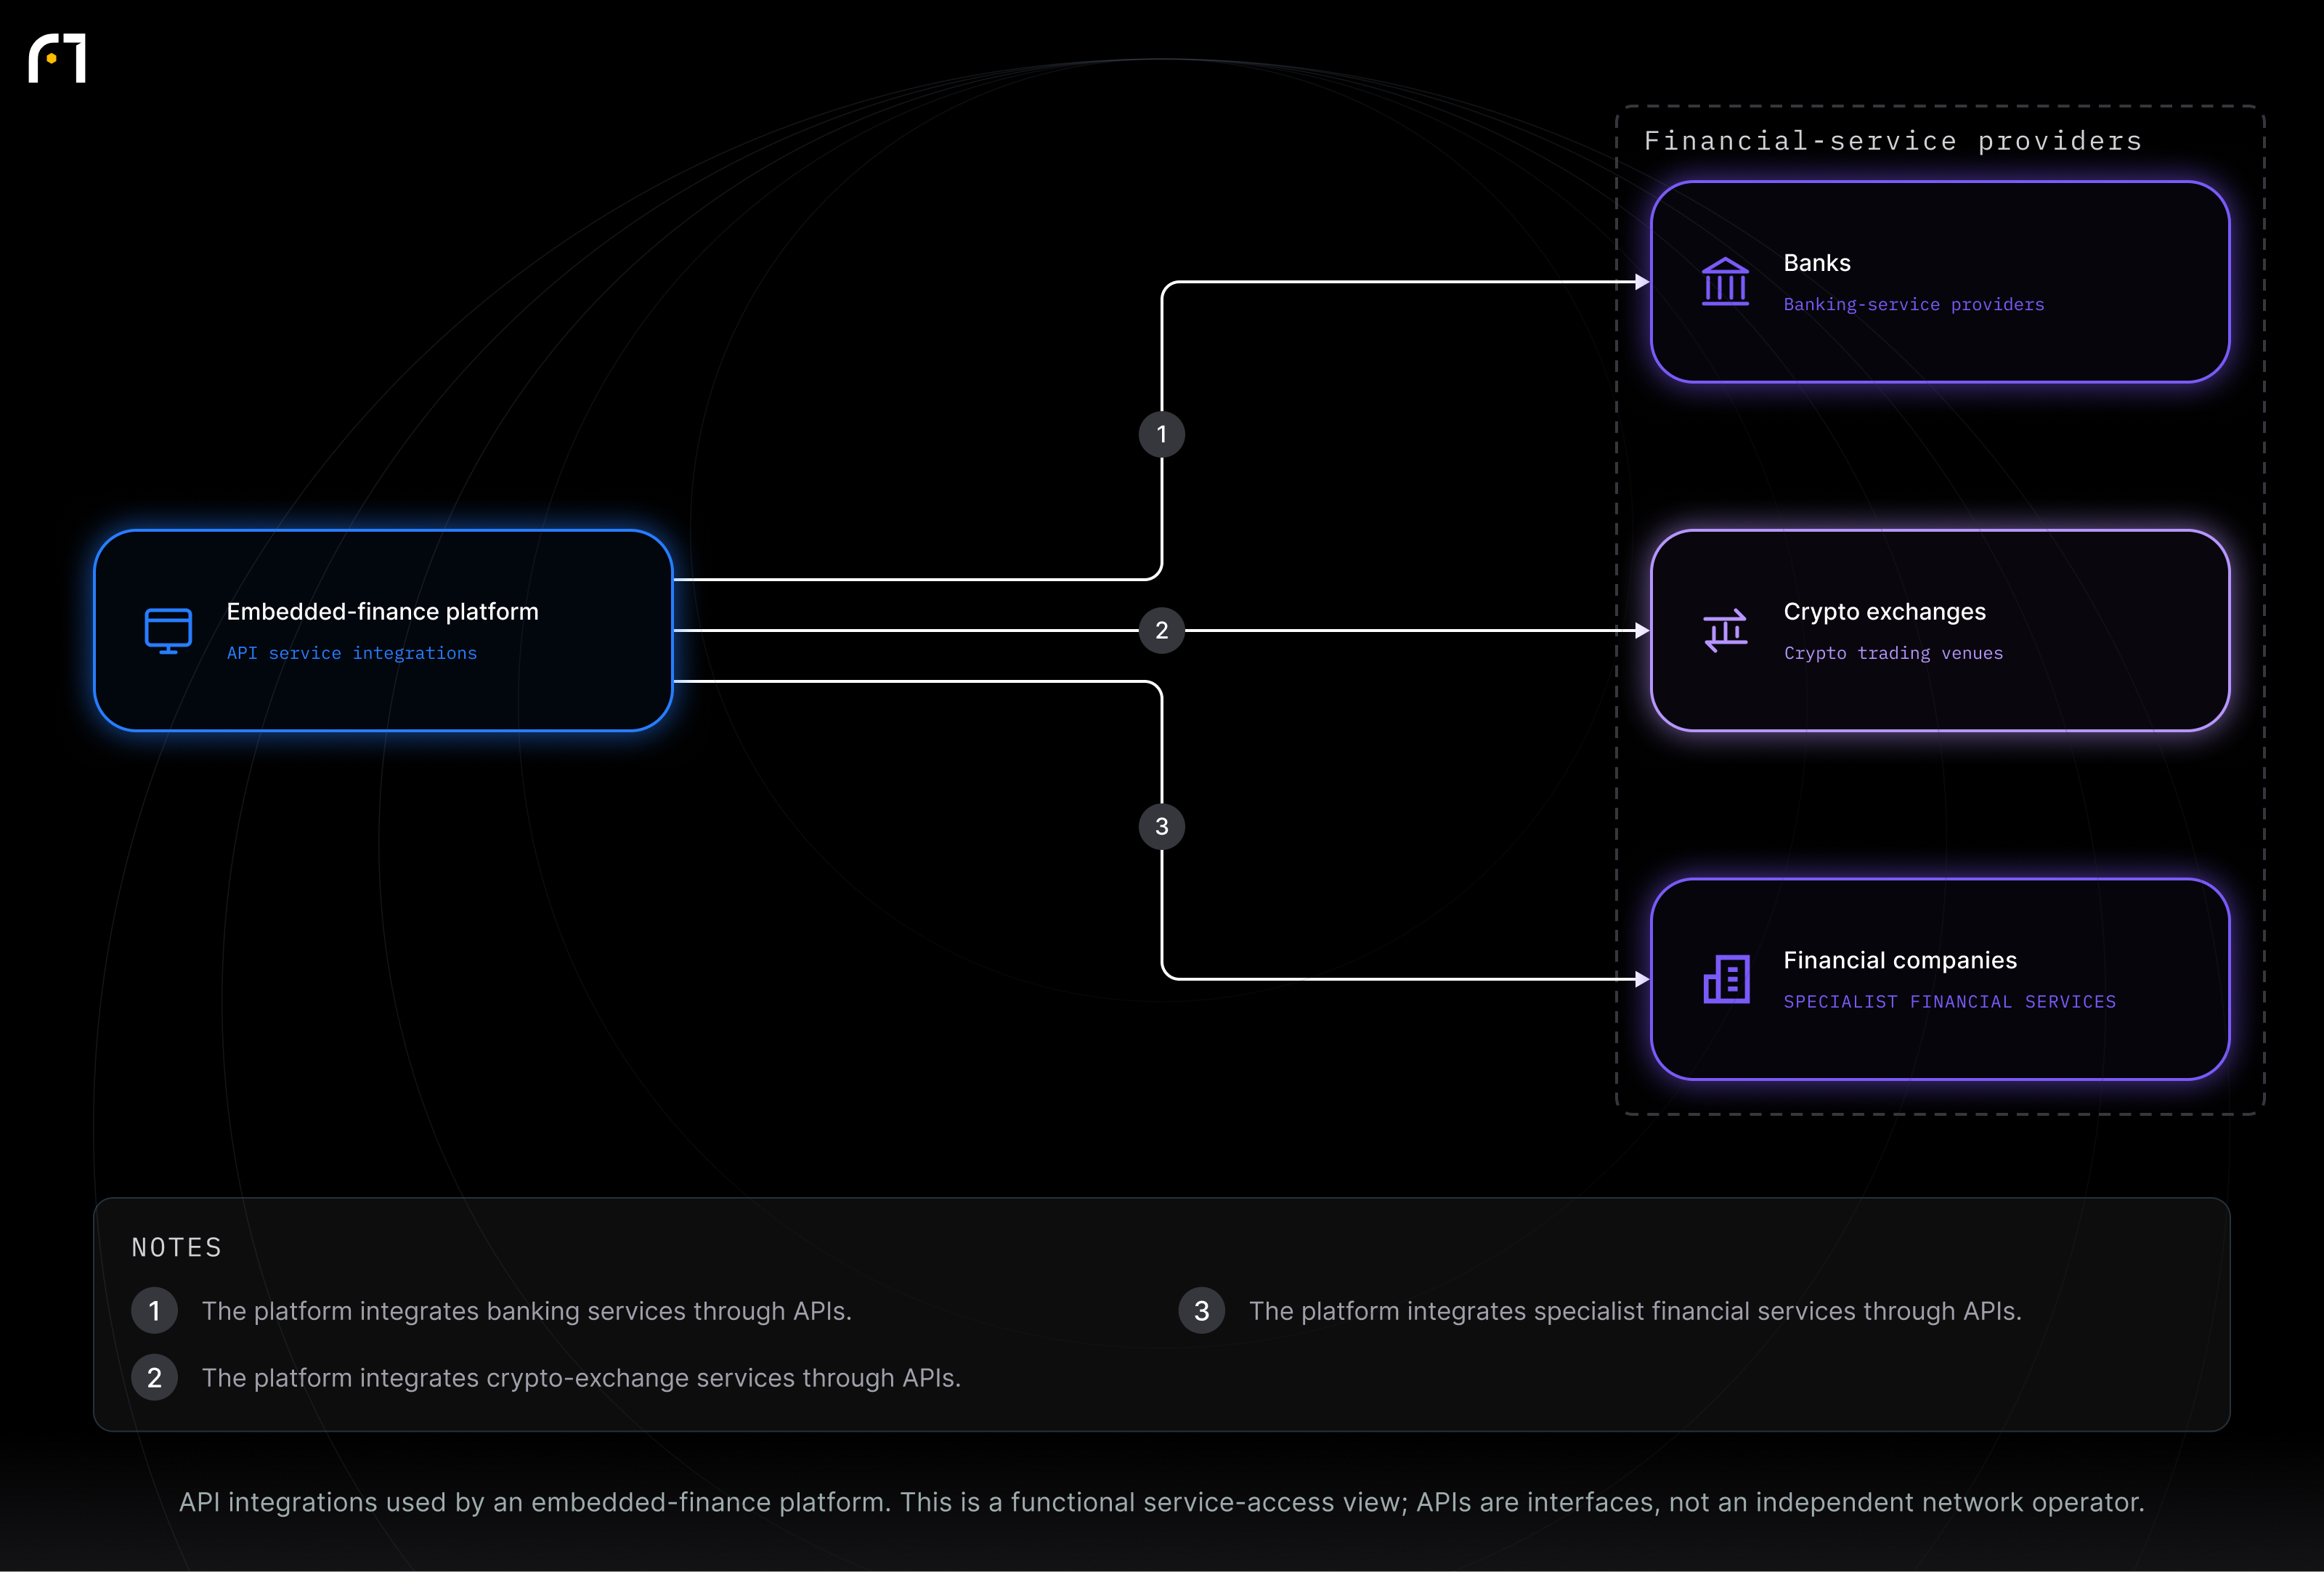Select the 'Banks' card title
The image size is (2324, 1572).
[1817, 263]
